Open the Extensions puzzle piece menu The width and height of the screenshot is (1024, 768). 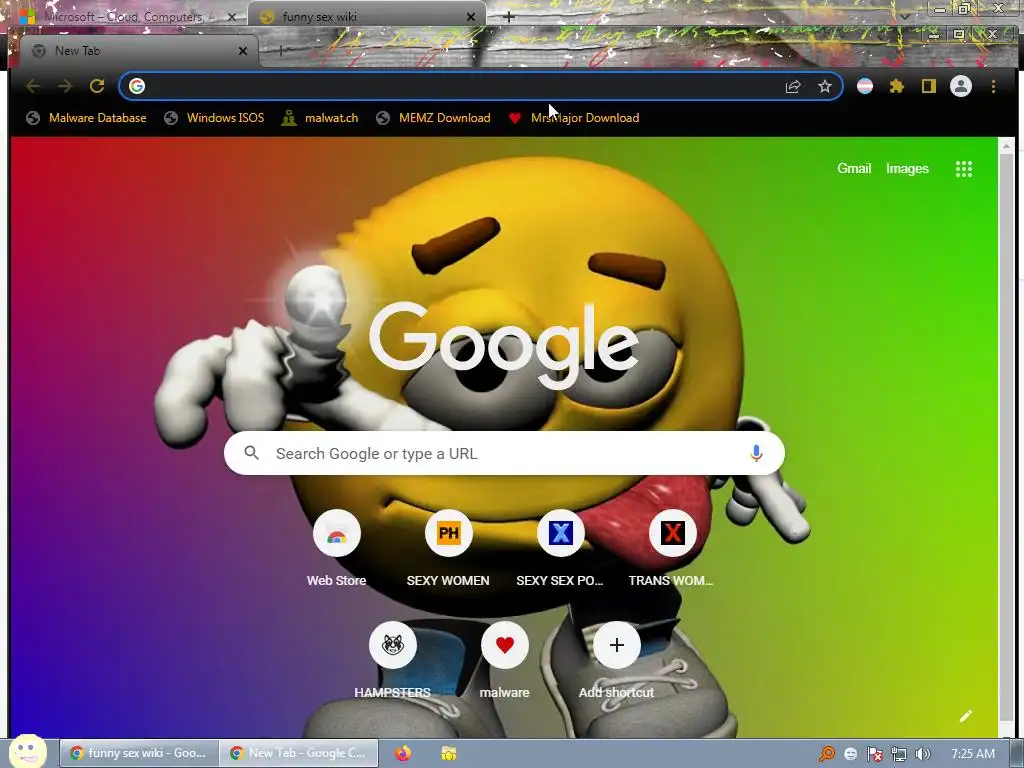click(x=897, y=86)
